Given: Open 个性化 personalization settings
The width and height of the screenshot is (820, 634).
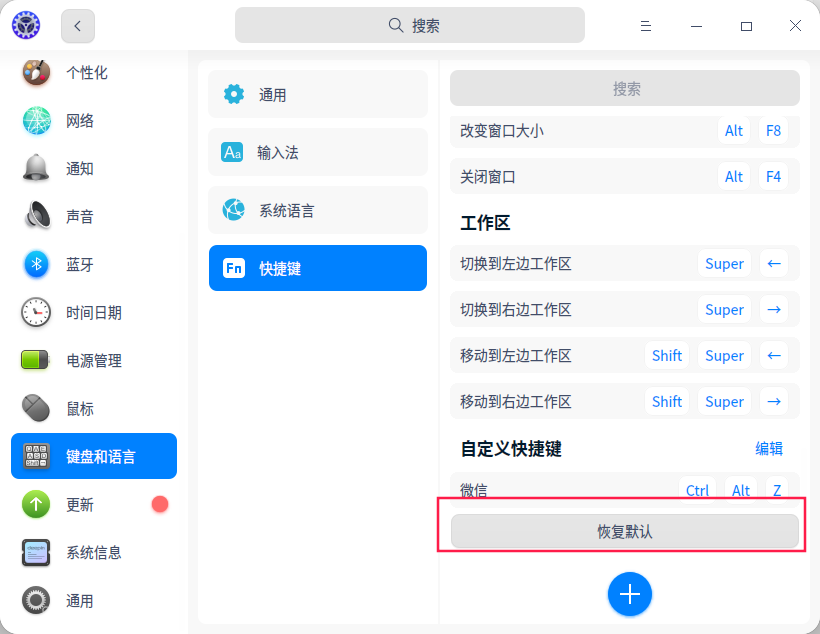Looking at the screenshot, I should coord(94,73).
